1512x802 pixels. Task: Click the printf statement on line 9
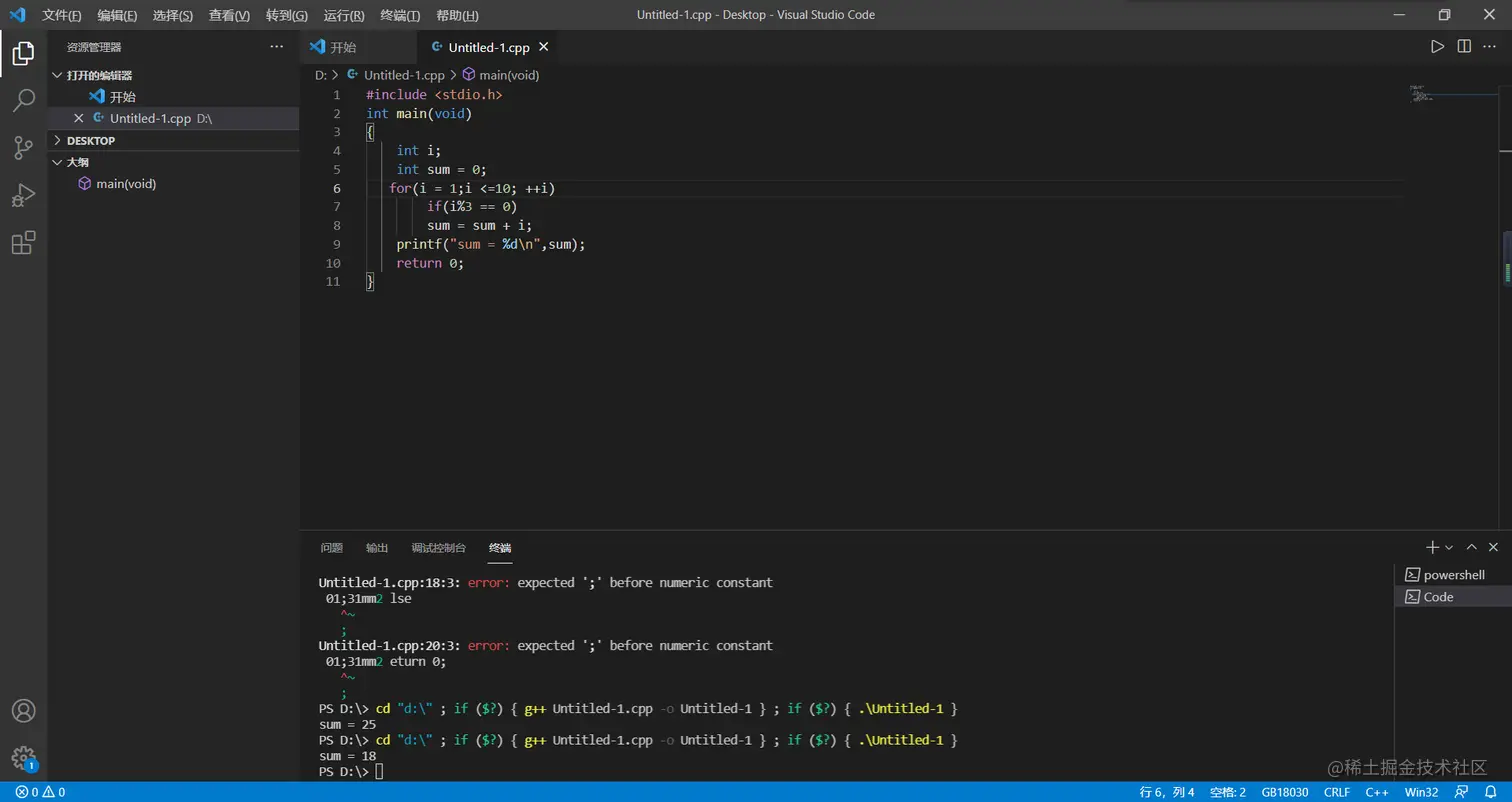[x=490, y=244]
